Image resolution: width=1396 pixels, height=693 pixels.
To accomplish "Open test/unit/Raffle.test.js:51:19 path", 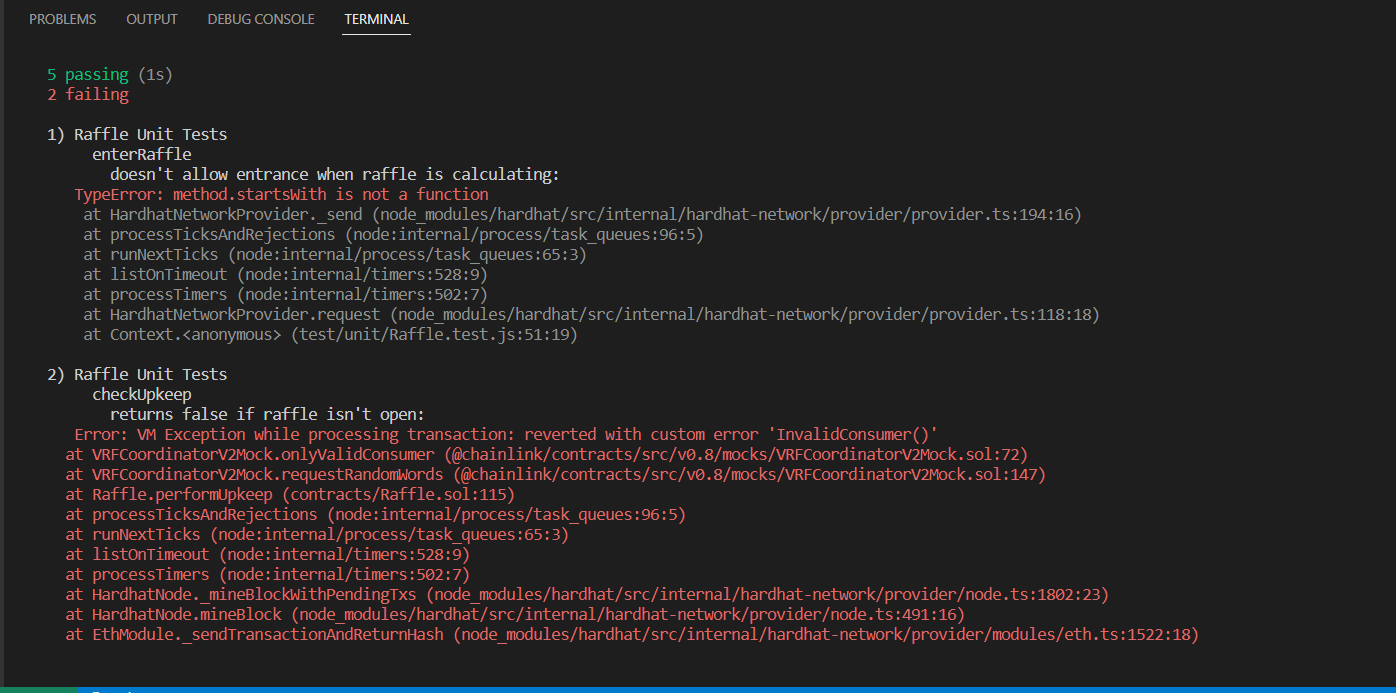I will 434,335.
